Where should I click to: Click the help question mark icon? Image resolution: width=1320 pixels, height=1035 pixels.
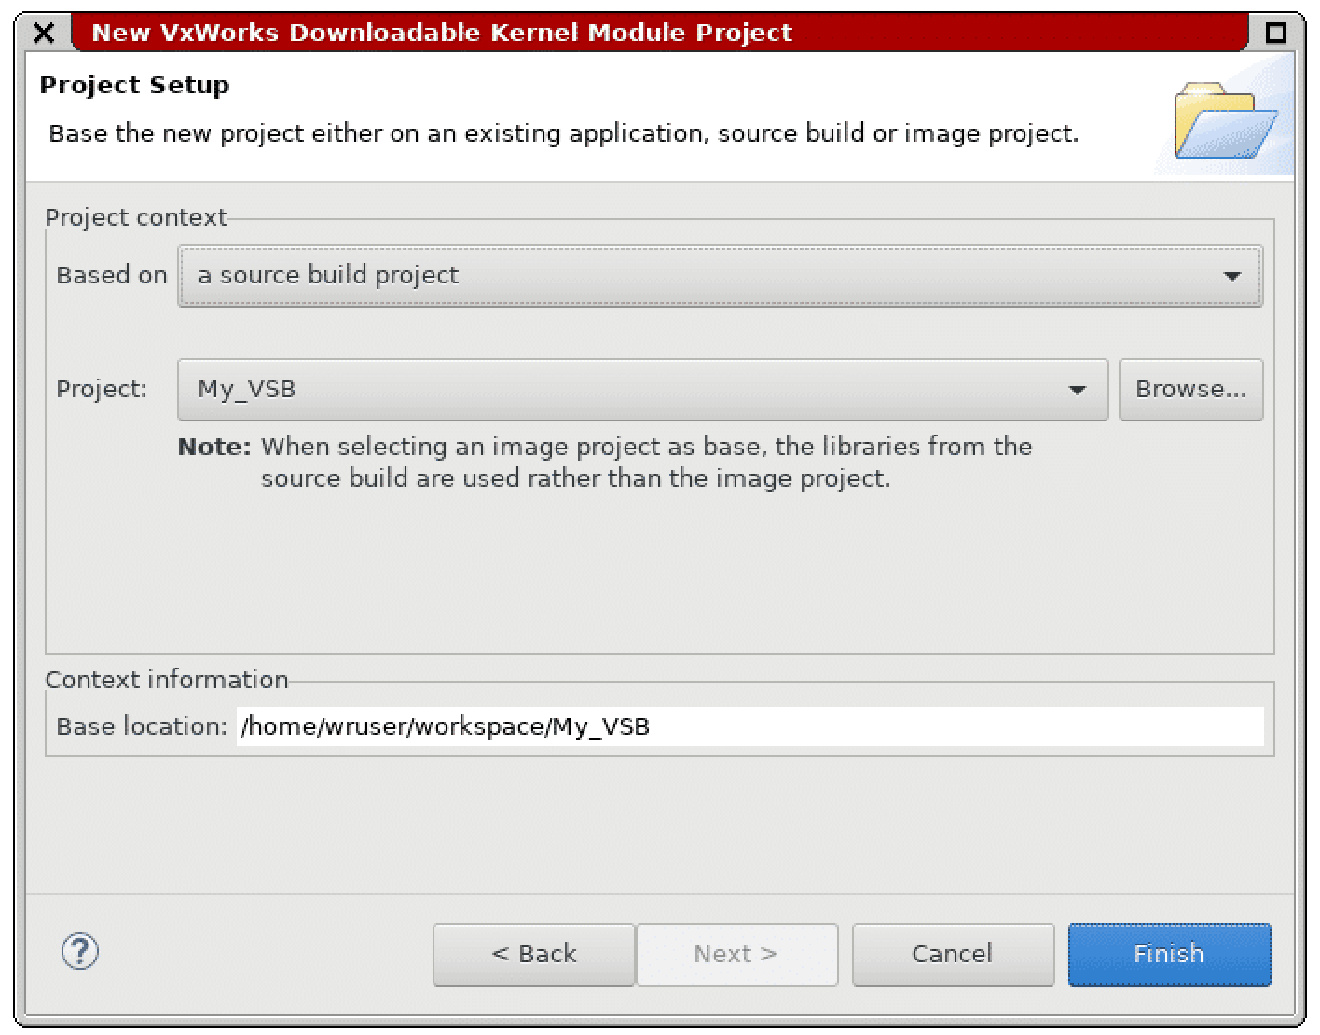pyautogui.click(x=80, y=953)
